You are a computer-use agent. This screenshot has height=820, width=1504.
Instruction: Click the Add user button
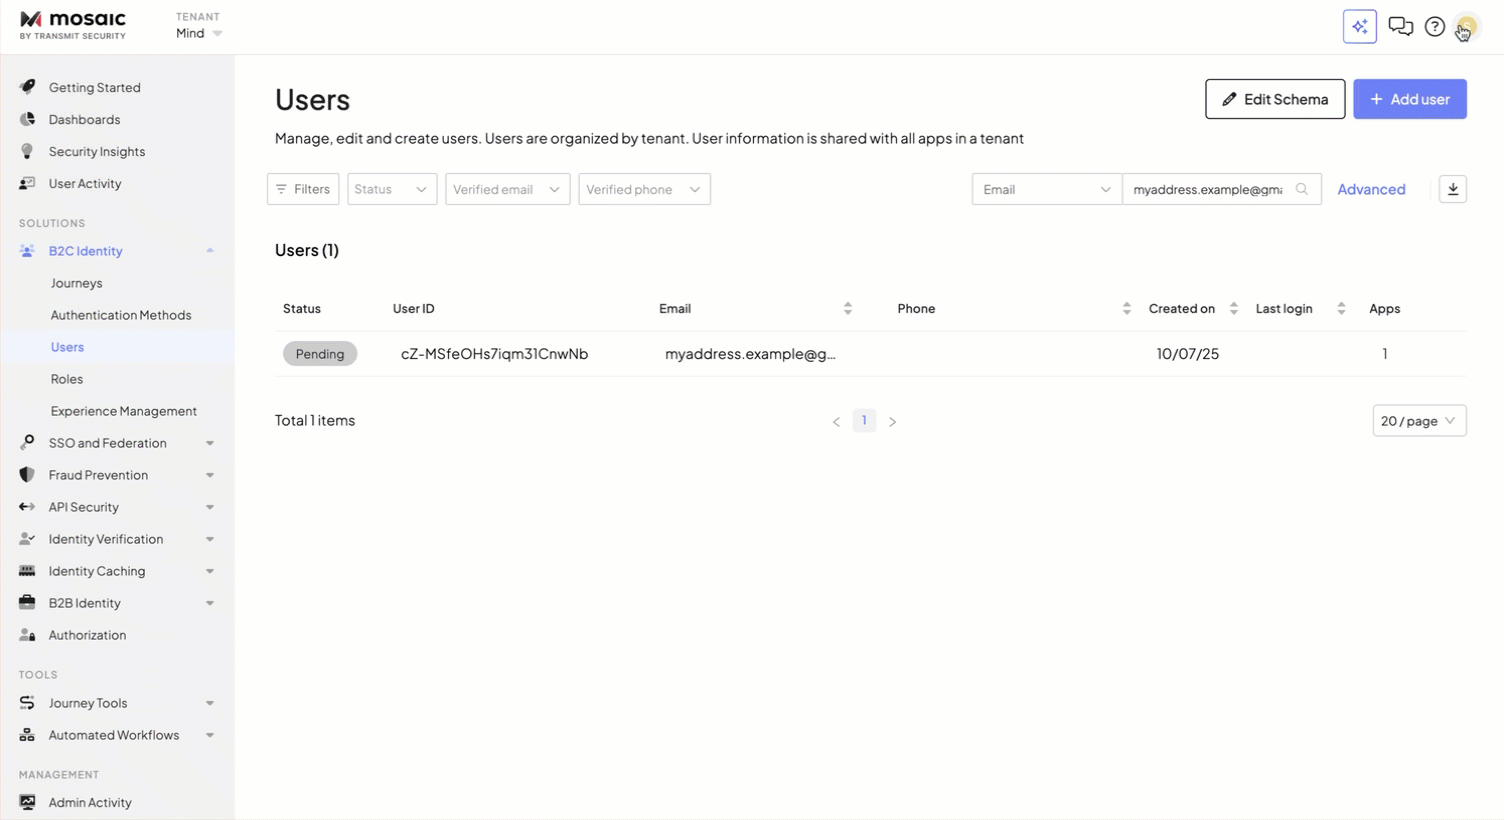[x=1409, y=99]
